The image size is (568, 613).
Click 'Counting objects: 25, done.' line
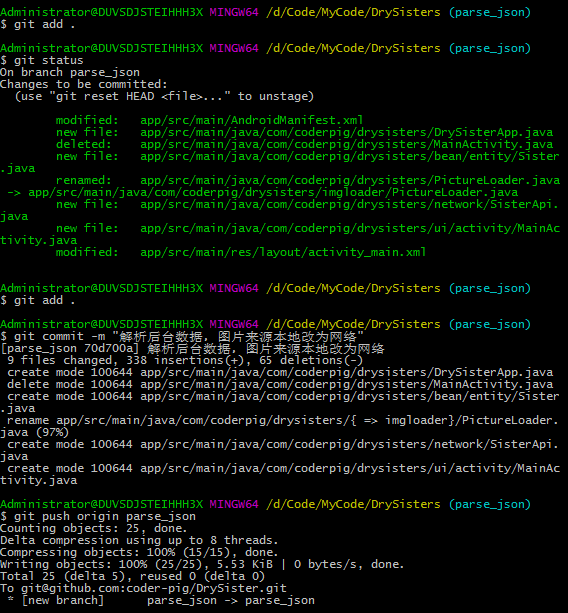coord(94,528)
